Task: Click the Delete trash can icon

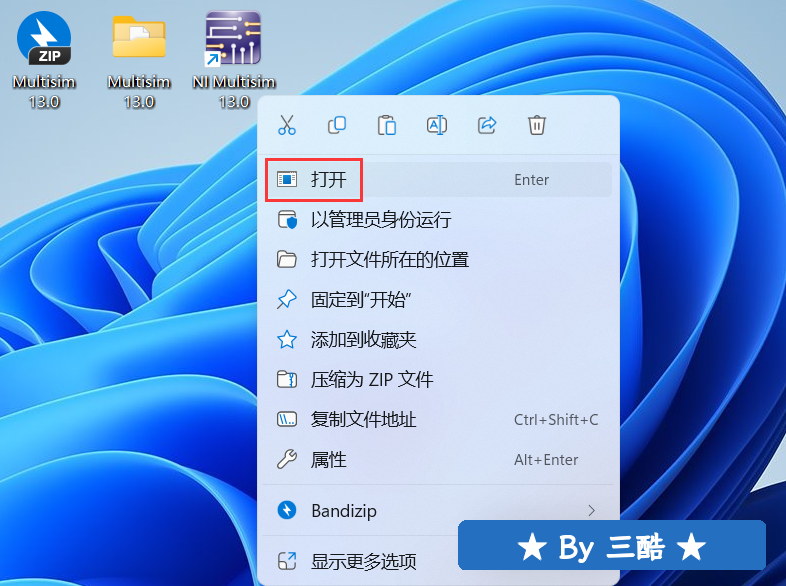Action: click(536, 125)
